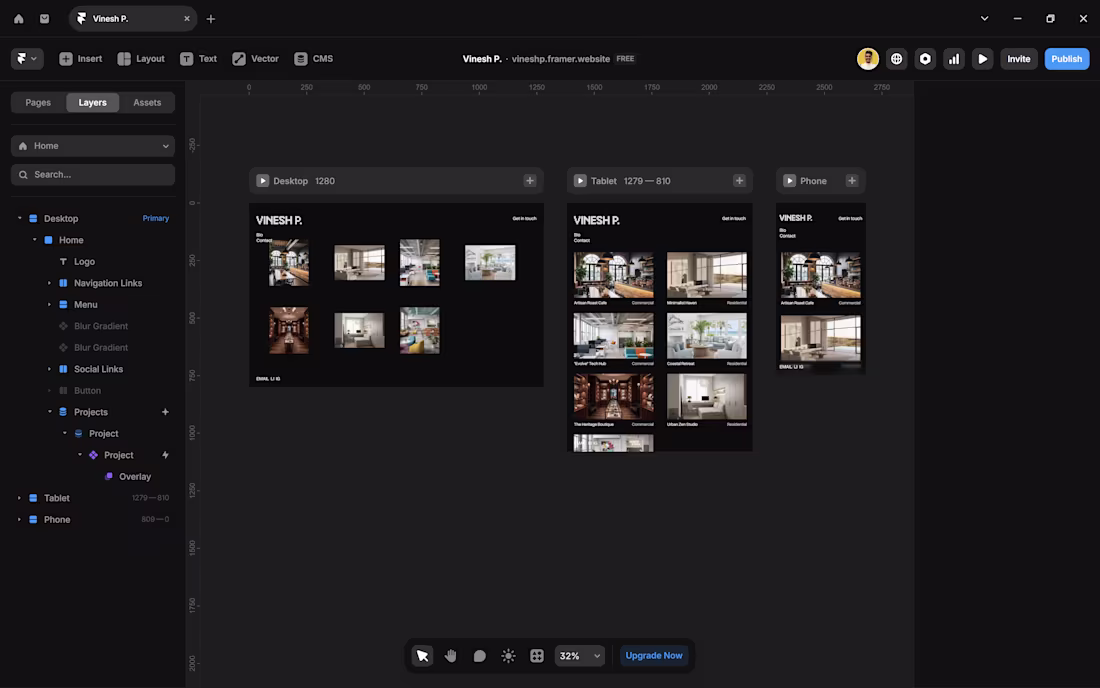This screenshot has width=1100, height=688.
Task: Open the Layout menu
Action: [x=141, y=58]
